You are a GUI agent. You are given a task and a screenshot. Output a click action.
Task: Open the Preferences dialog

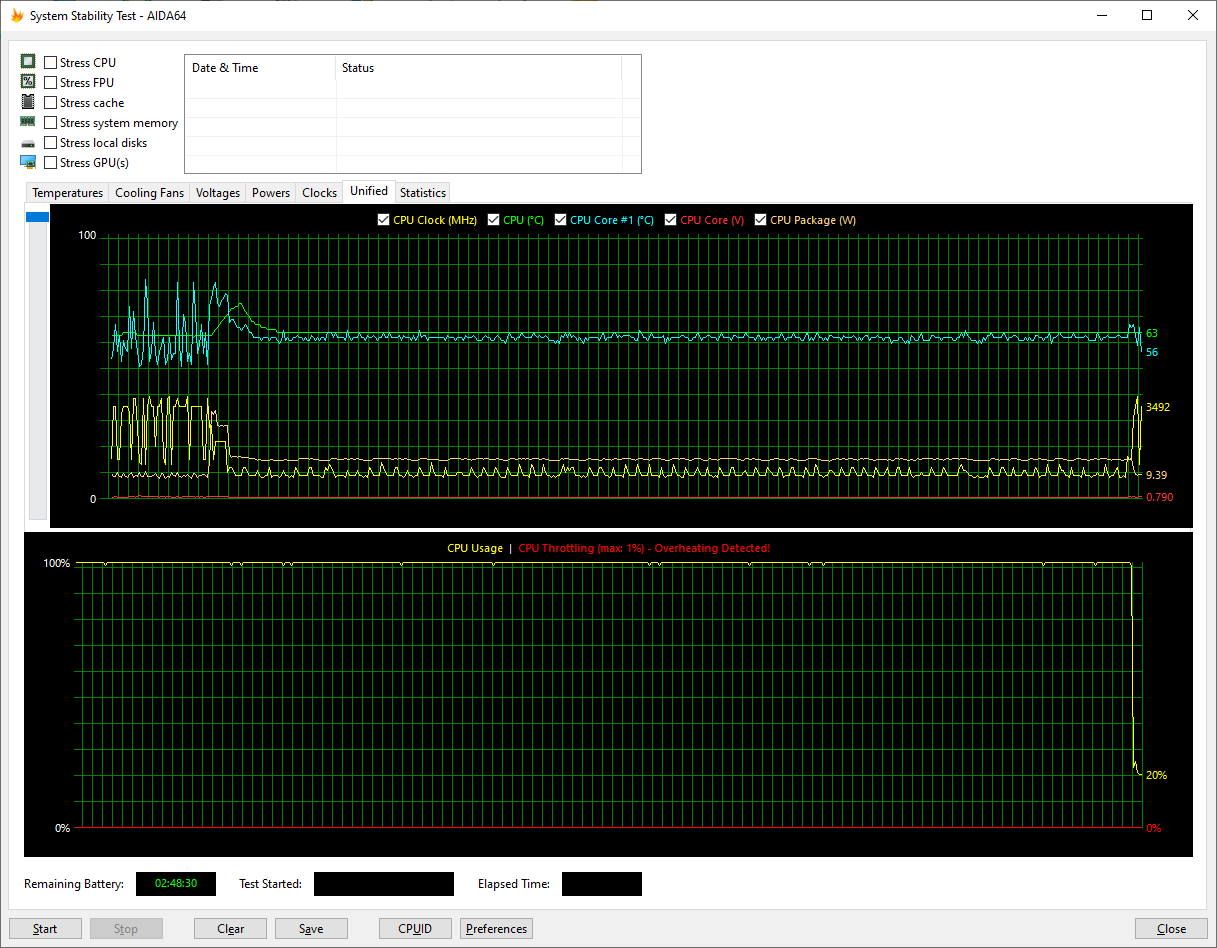(496, 929)
